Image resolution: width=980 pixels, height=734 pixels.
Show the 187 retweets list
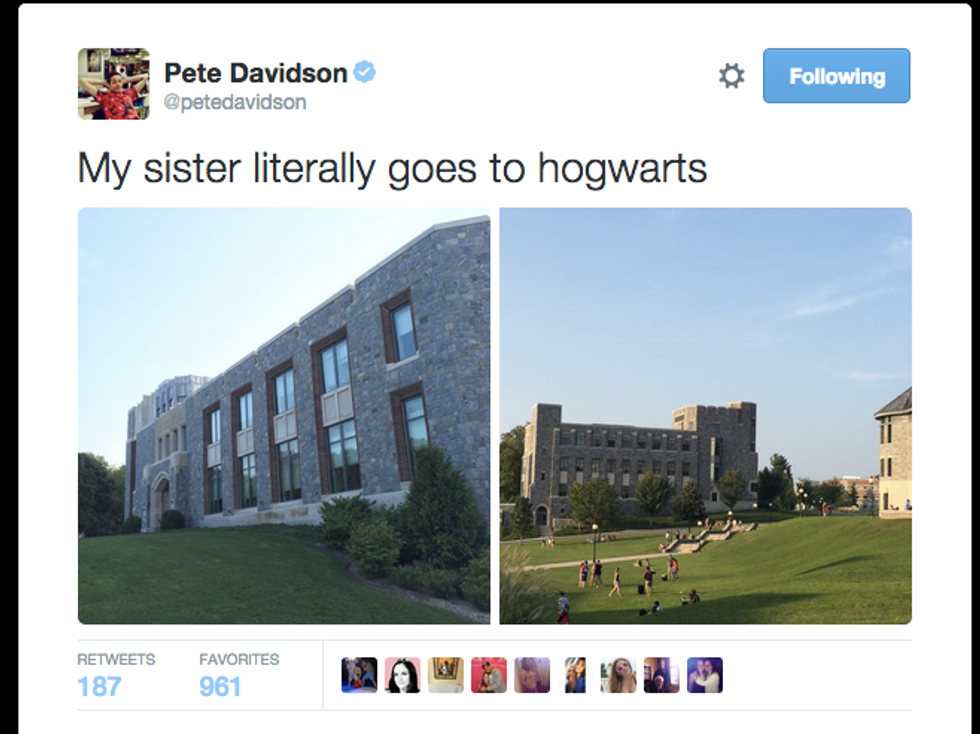[116, 676]
